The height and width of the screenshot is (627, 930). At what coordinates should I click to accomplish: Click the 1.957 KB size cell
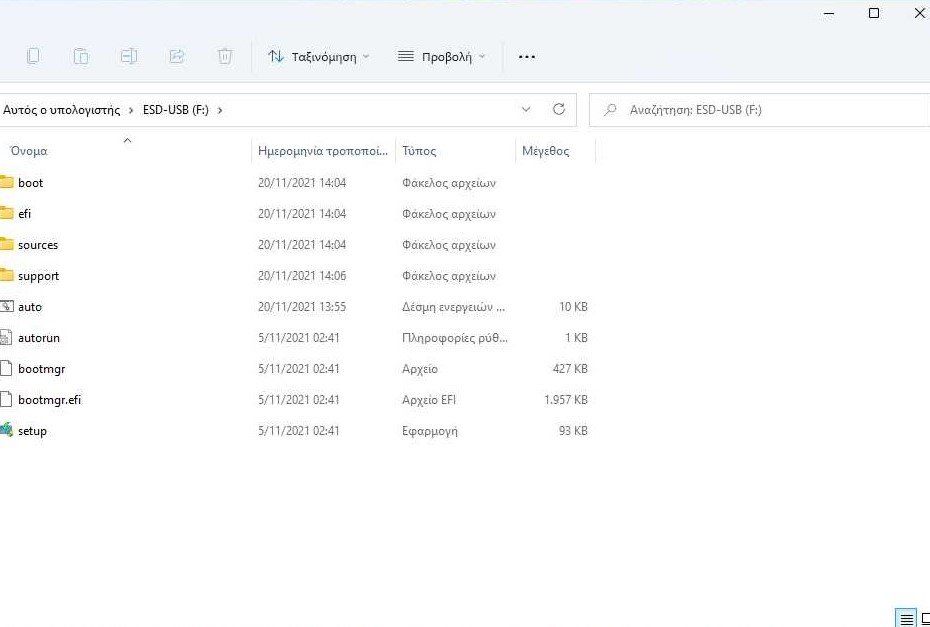[x=566, y=400]
